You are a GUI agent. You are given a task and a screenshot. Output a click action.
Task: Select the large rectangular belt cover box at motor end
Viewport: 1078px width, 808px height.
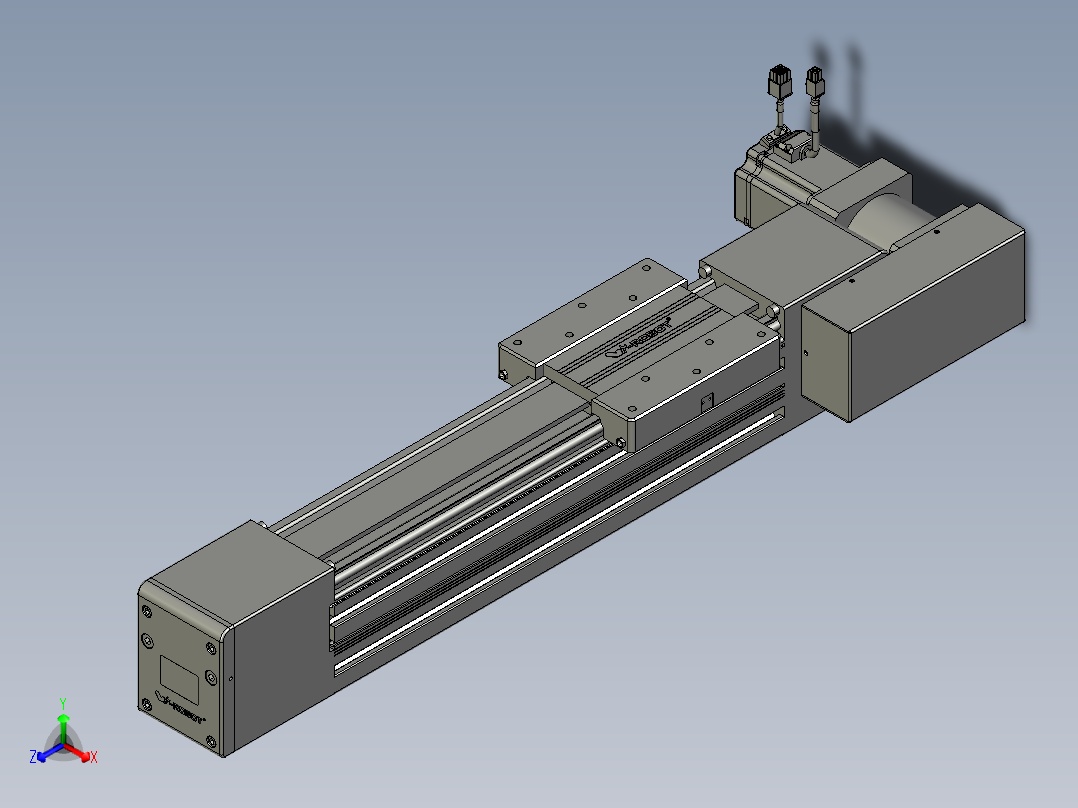(x=913, y=312)
